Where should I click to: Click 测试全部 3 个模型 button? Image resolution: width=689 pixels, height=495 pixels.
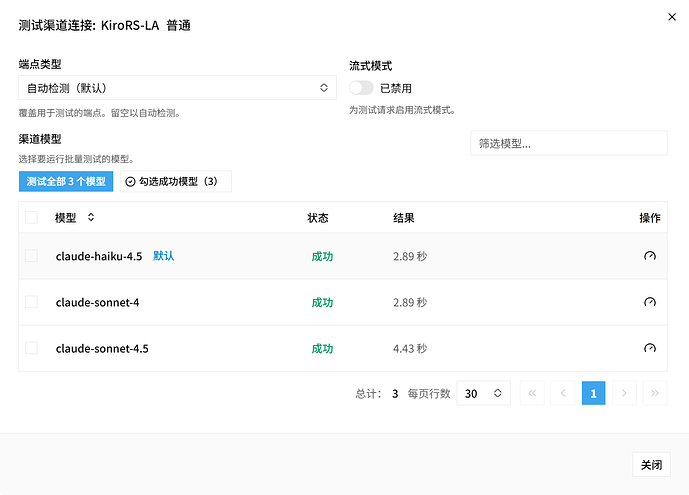coord(66,181)
